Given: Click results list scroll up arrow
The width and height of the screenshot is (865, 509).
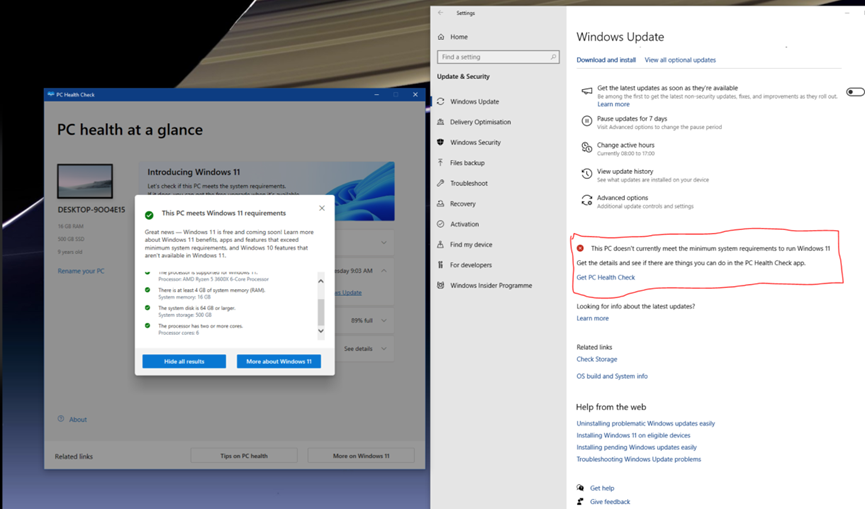Looking at the screenshot, I should pos(321,281).
